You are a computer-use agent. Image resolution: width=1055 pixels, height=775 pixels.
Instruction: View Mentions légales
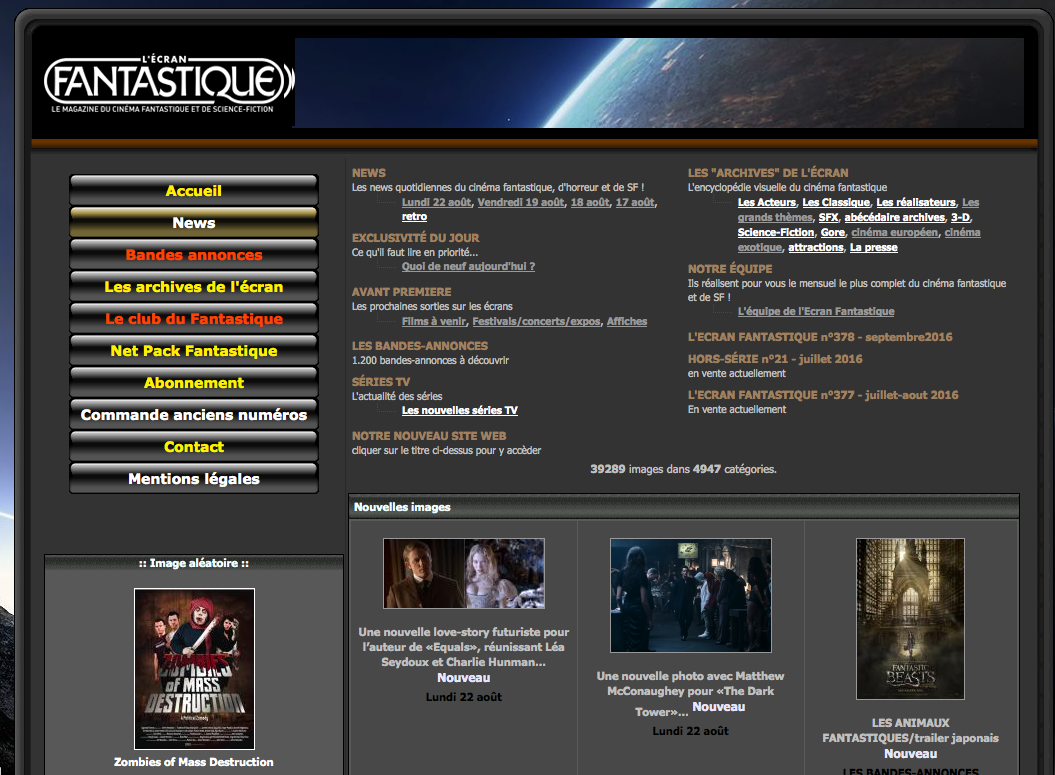193,479
